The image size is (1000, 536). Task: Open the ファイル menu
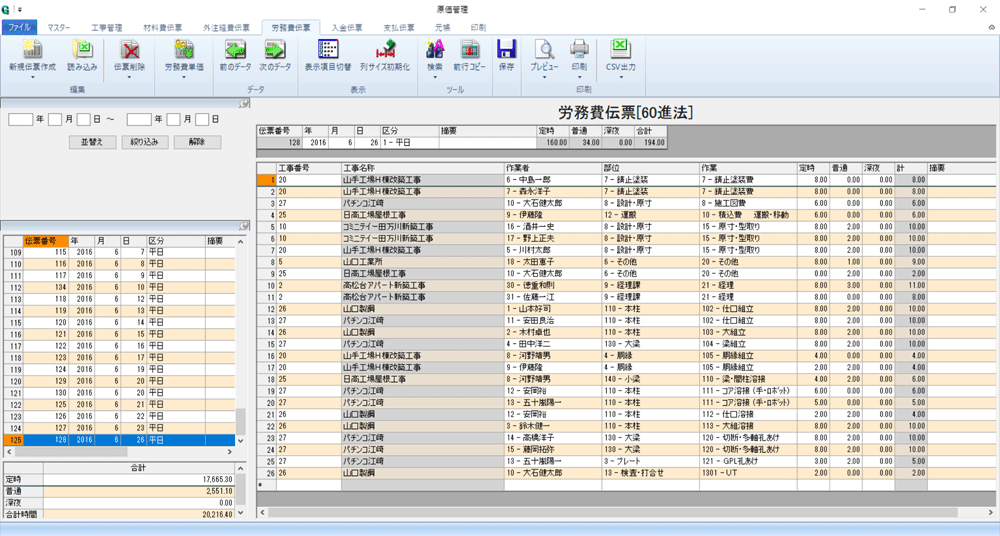coord(21,28)
